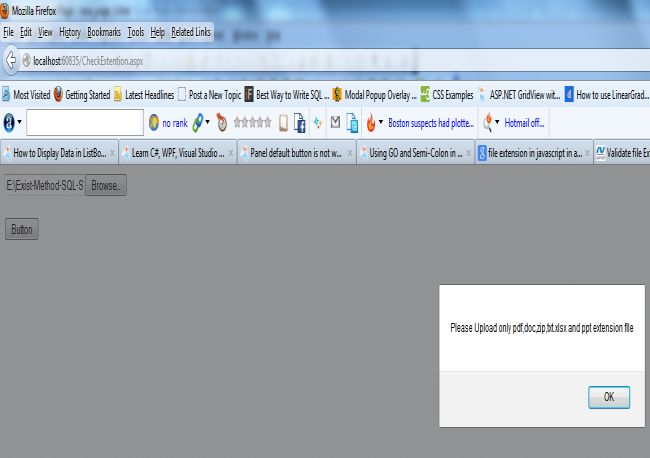This screenshot has height=458, width=650.
Task: Open the Tools menu
Action: [136, 32]
